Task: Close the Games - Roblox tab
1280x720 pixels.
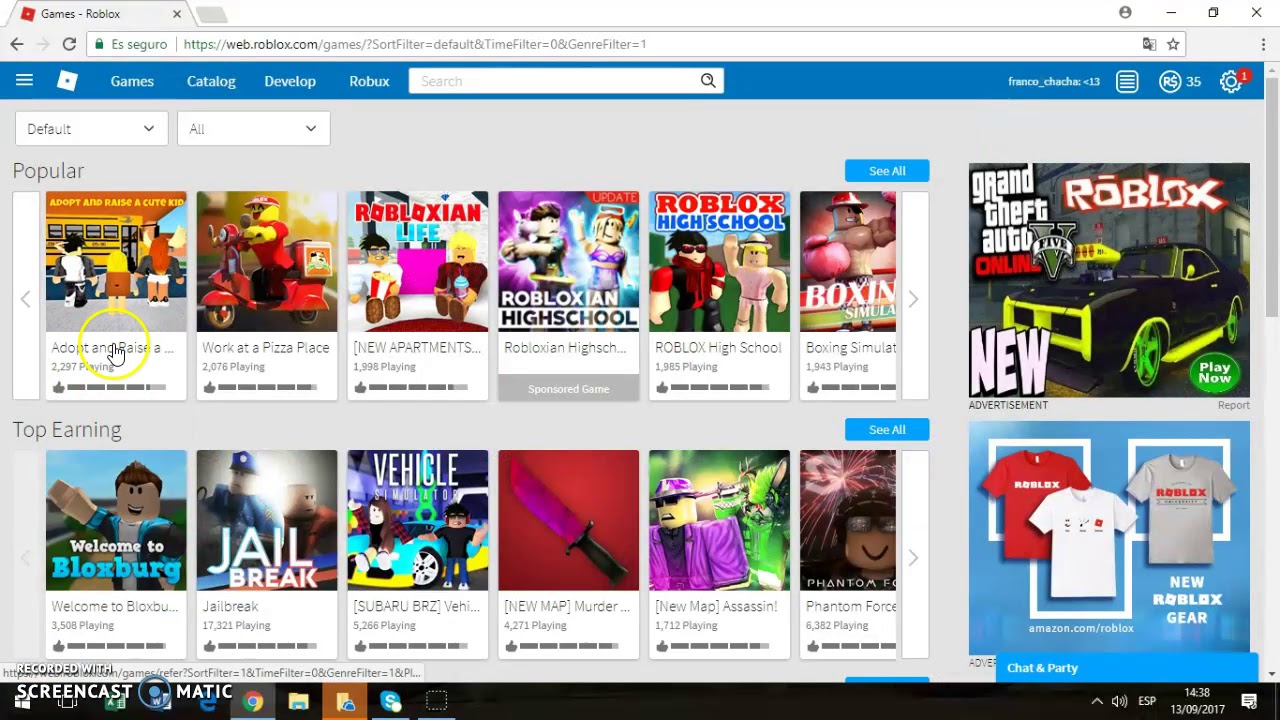Action: tap(177, 14)
